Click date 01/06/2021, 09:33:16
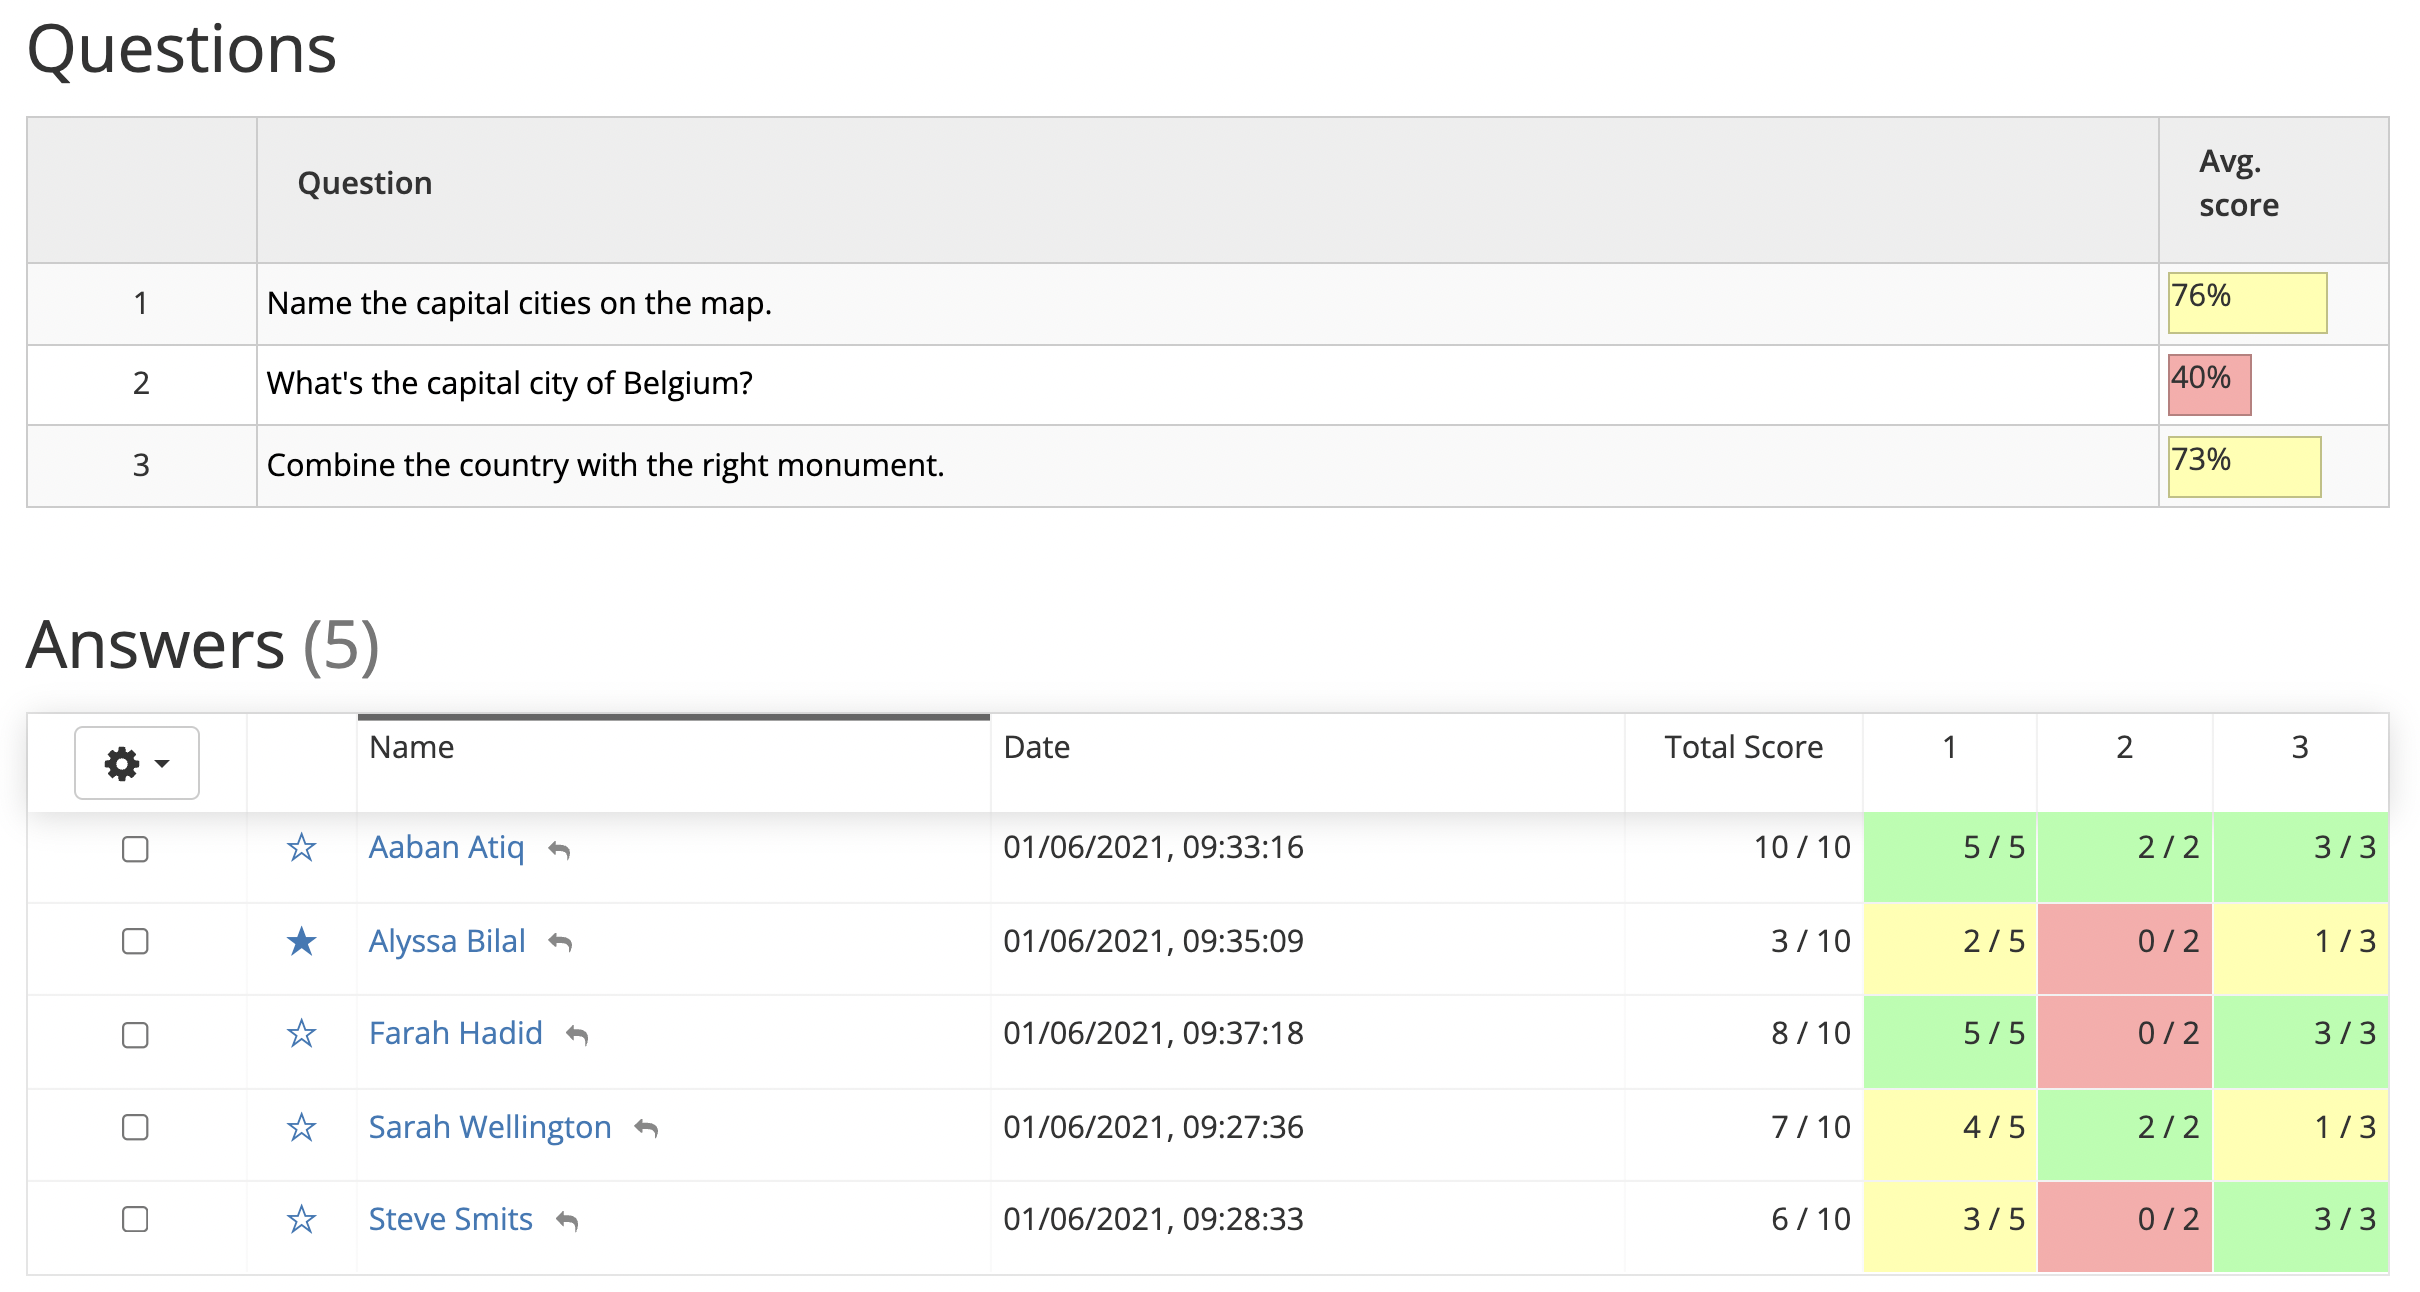Screen dimensions: 2420x1292 click(1153, 847)
